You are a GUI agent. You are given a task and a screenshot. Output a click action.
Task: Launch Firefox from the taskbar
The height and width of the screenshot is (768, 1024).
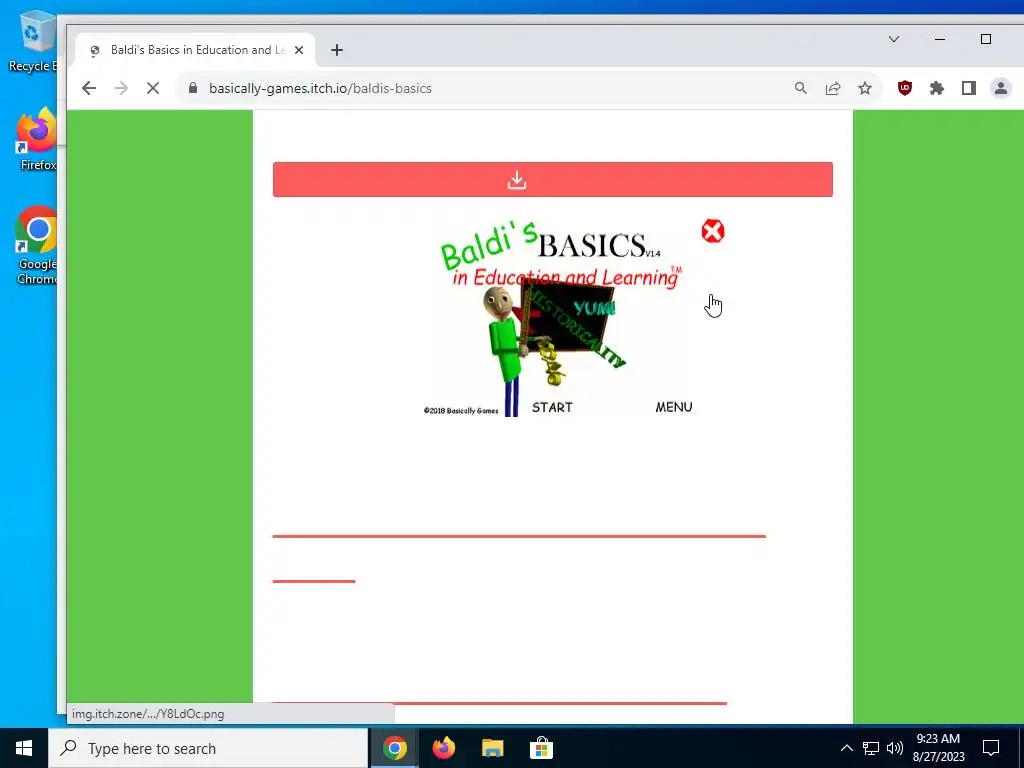(x=443, y=748)
